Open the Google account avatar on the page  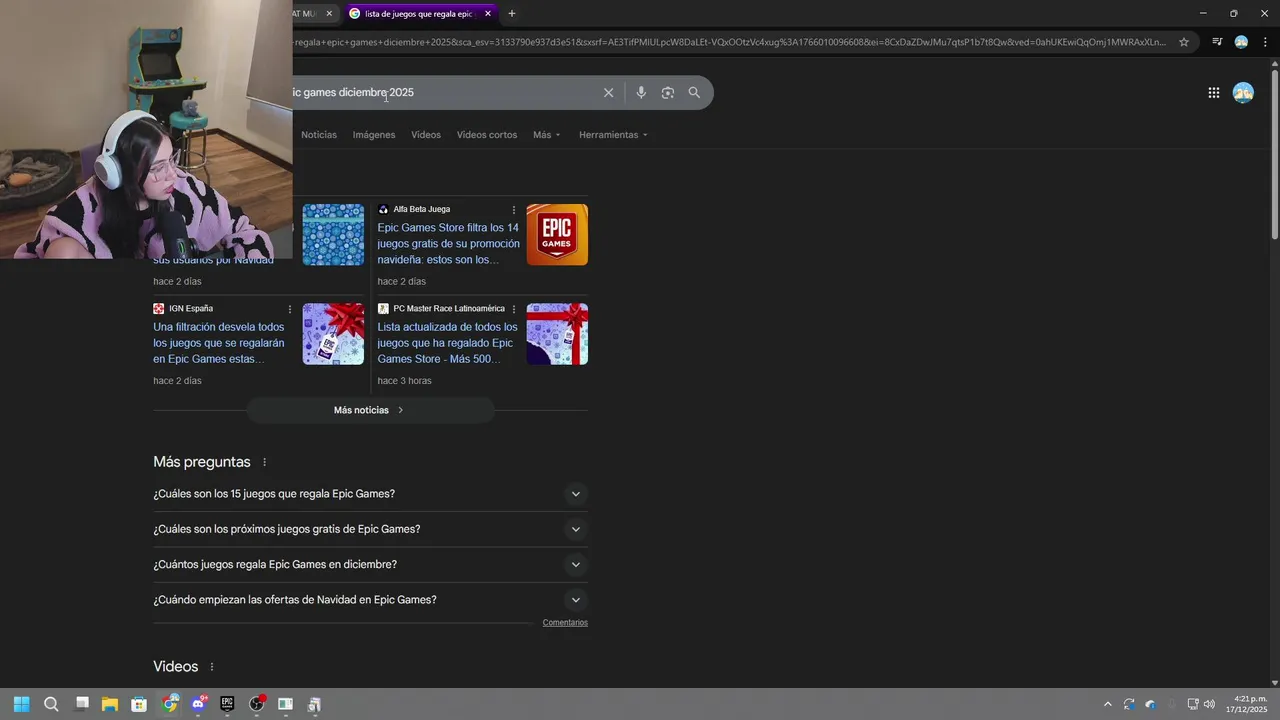click(1243, 93)
